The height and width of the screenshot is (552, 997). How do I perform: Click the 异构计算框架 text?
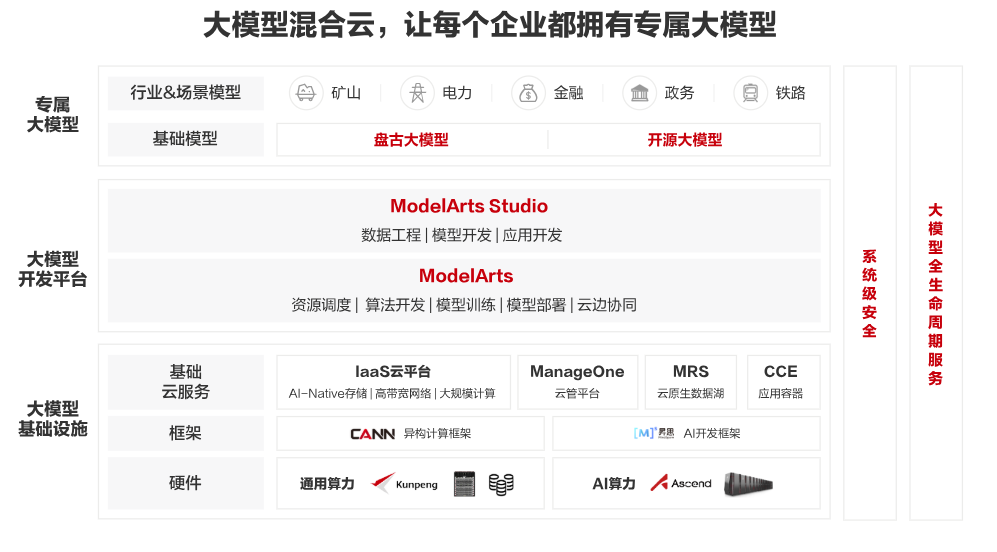[437, 434]
